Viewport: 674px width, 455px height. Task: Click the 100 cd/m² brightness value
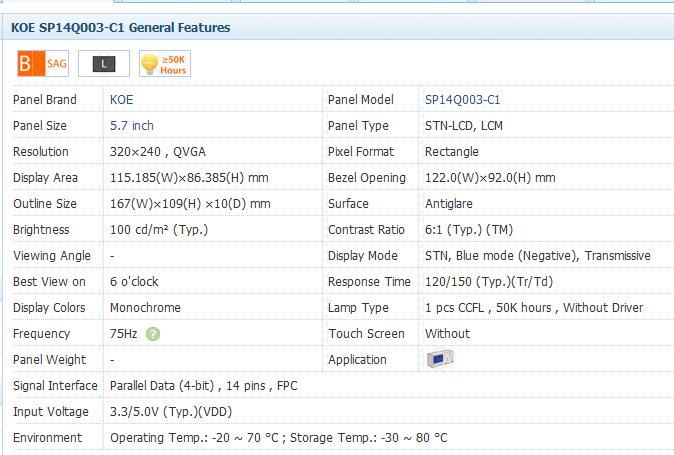click(x=159, y=229)
